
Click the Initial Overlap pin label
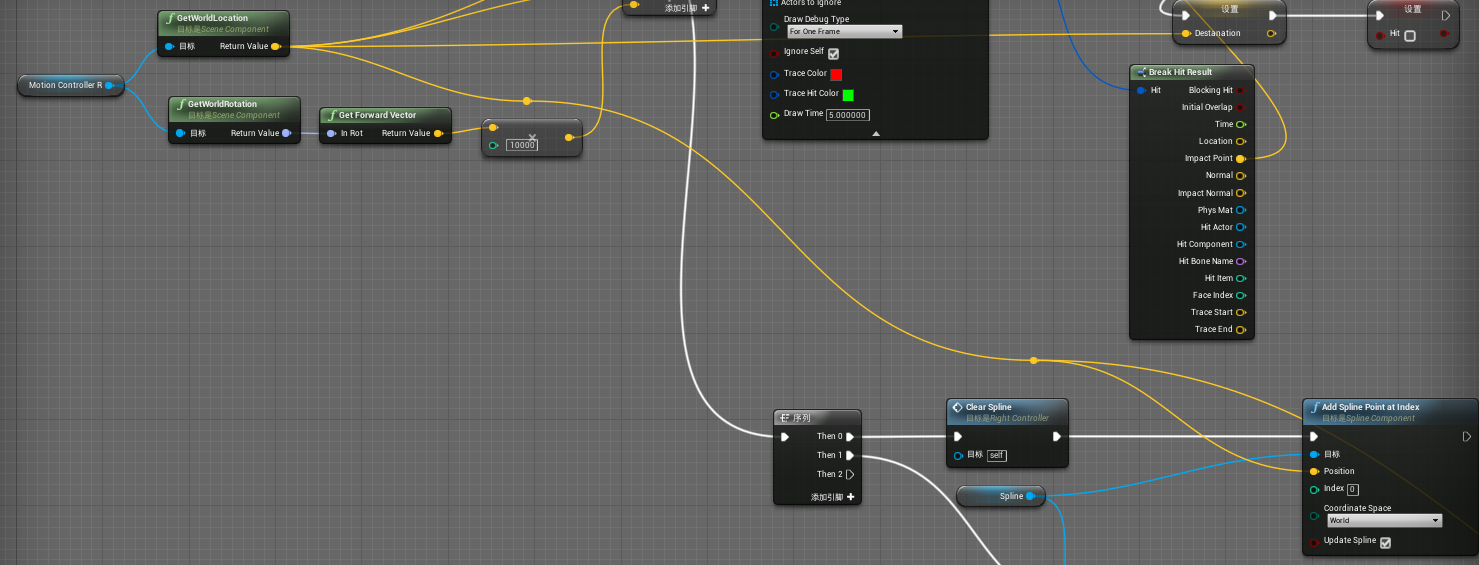click(x=1207, y=107)
